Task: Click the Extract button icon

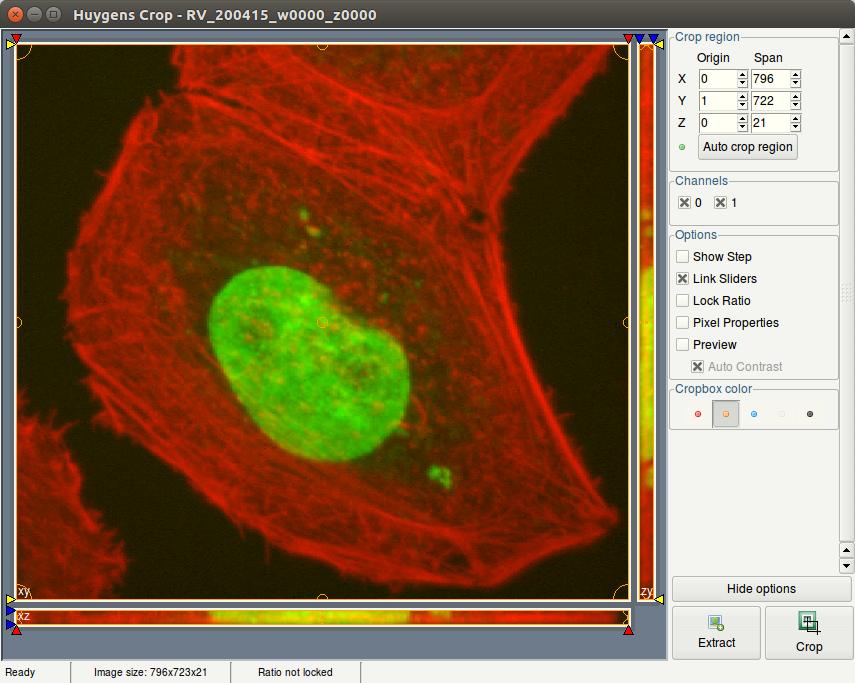Action: pos(716,624)
